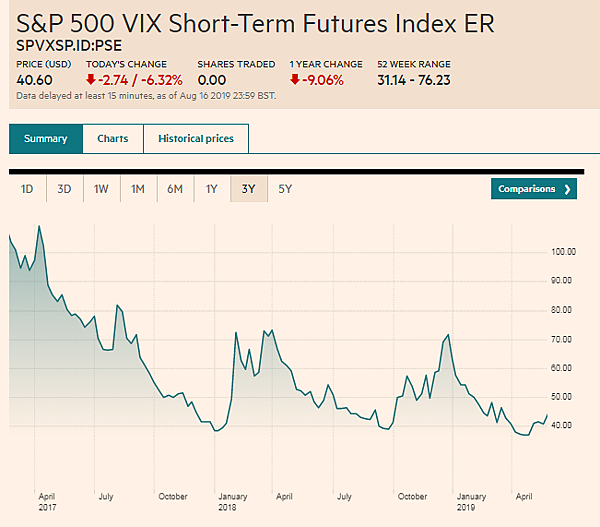Screen dimensions: 600x527
Task: Select the 3D time range
Action: click(x=64, y=189)
